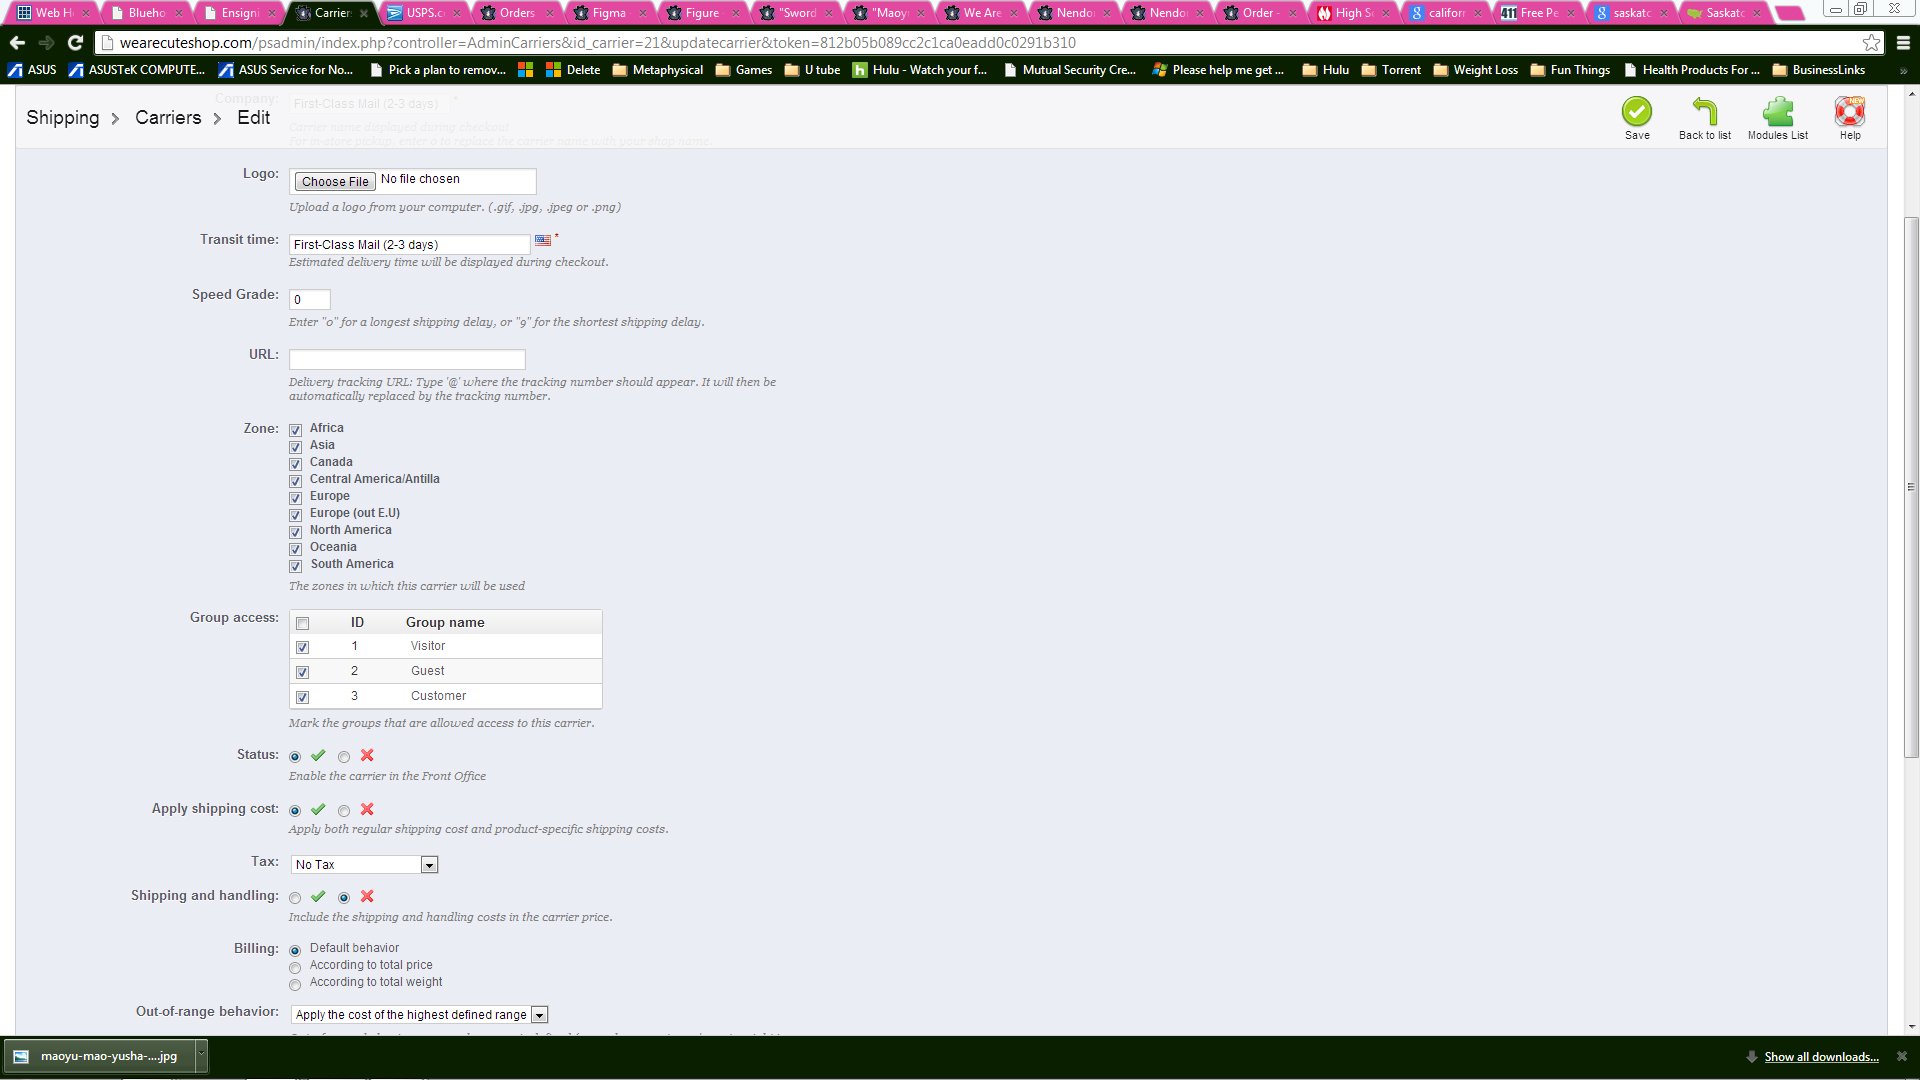Click the Choose File button for Logo
The image size is (1920, 1080).
point(335,182)
